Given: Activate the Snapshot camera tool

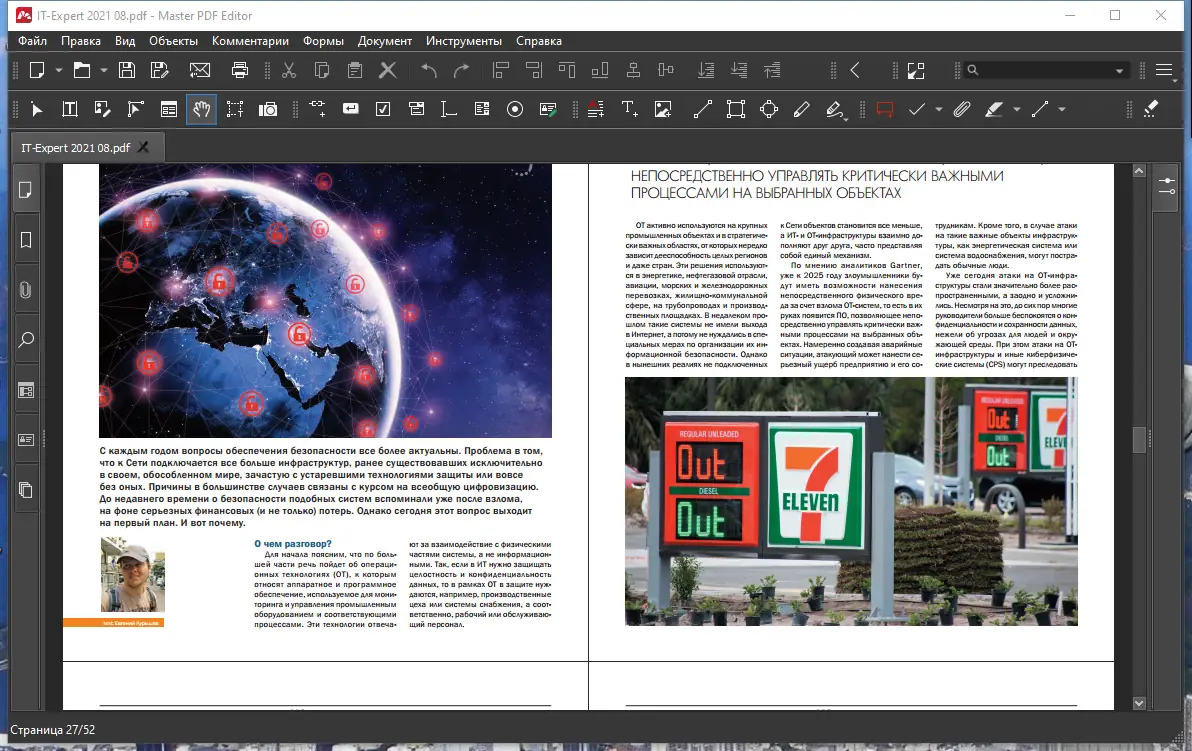Looking at the screenshot, I should coord(267,109).
